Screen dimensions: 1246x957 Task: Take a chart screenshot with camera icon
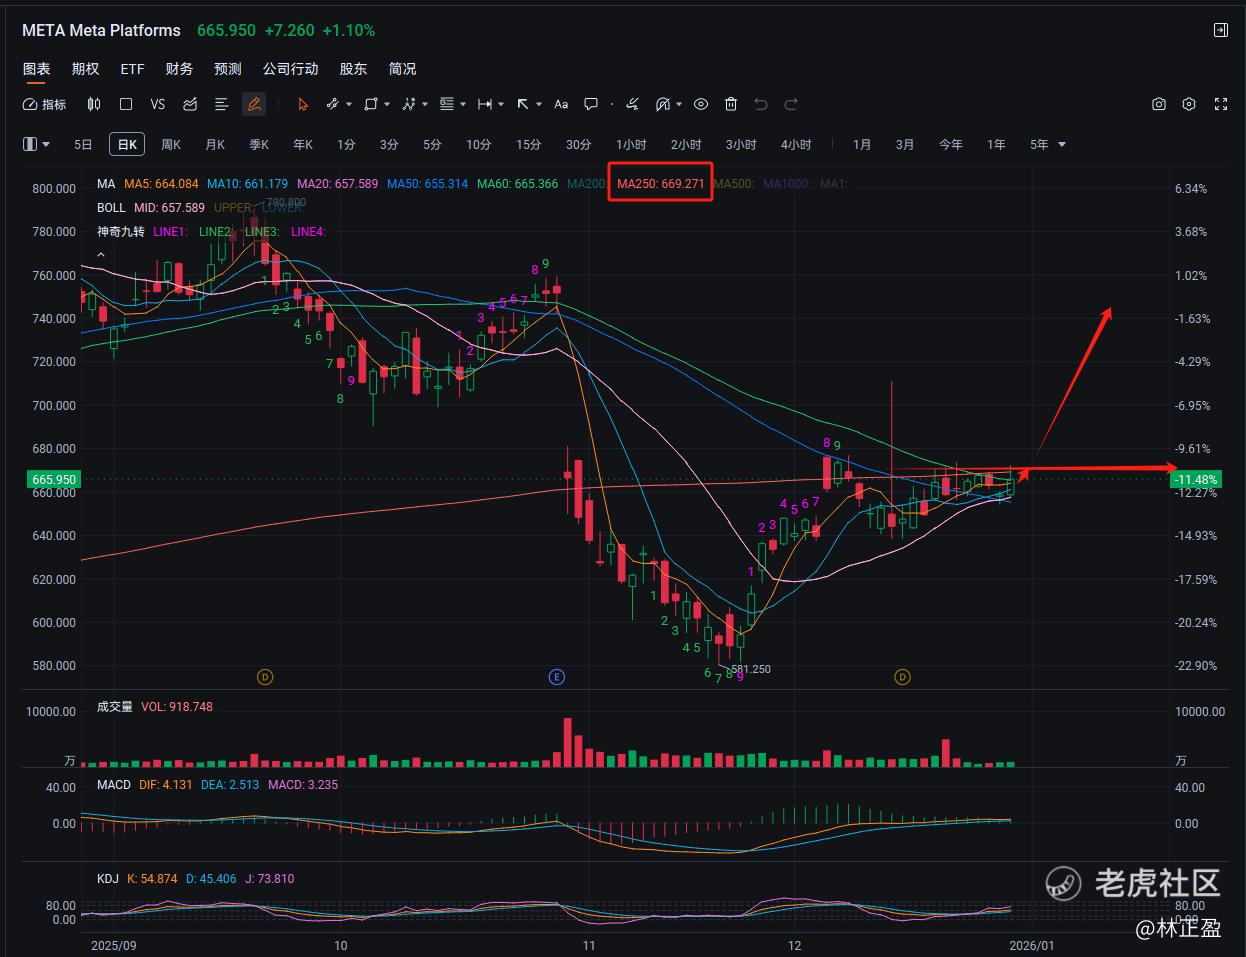point(1159,104)
